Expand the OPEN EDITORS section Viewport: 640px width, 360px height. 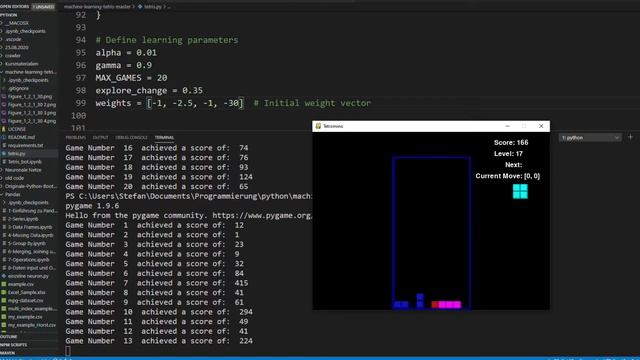pyautogui.click(x=15, y=7)
